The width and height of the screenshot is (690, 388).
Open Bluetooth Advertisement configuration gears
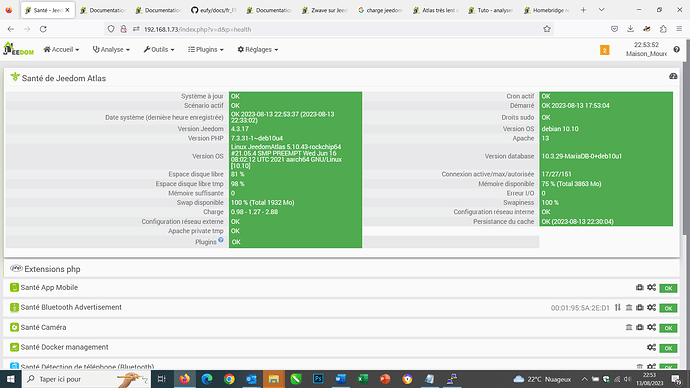(x=652, y=307)
